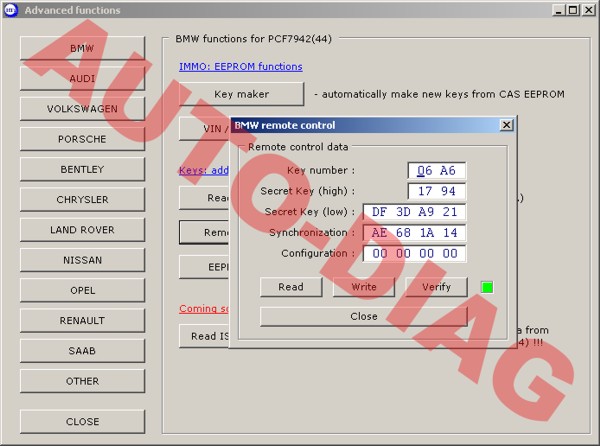Open the AUDI functions

click(82, 78)
